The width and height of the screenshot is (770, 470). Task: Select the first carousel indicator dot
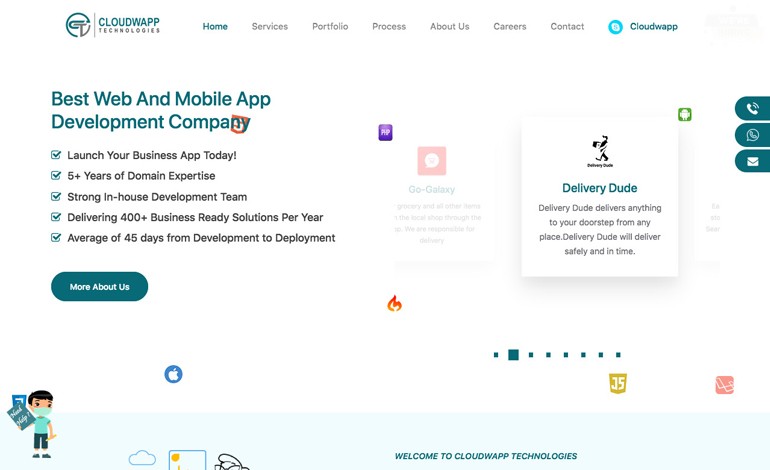point(496,355)
